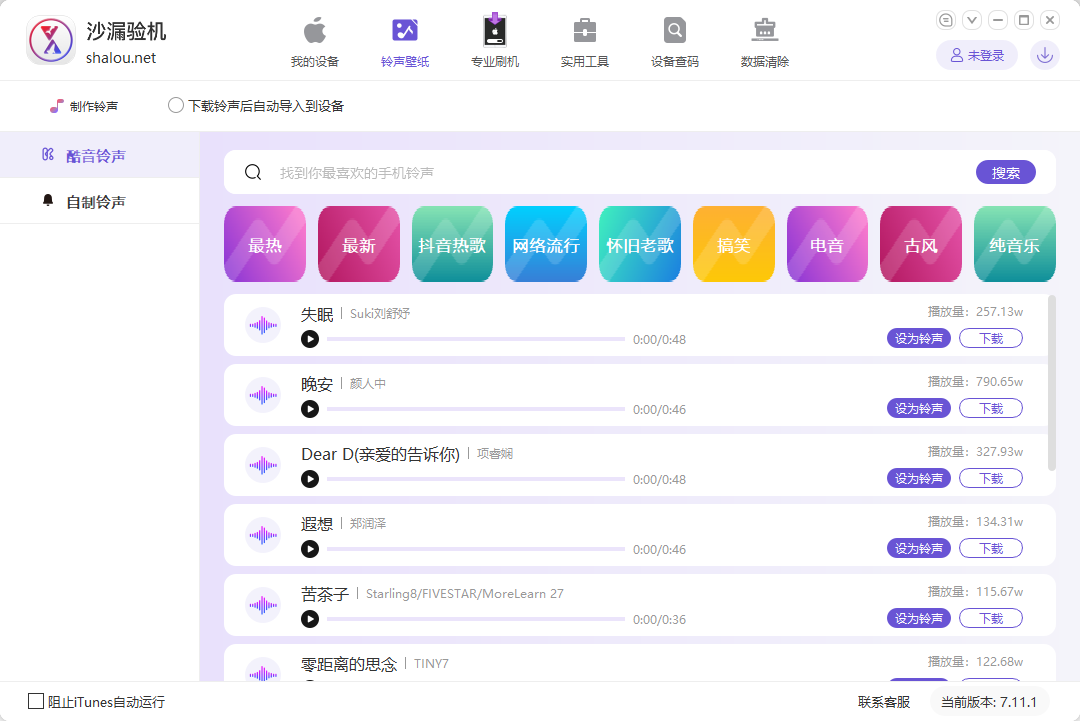
Task: Select the 电音 category tile
Action: coord(827,244)
